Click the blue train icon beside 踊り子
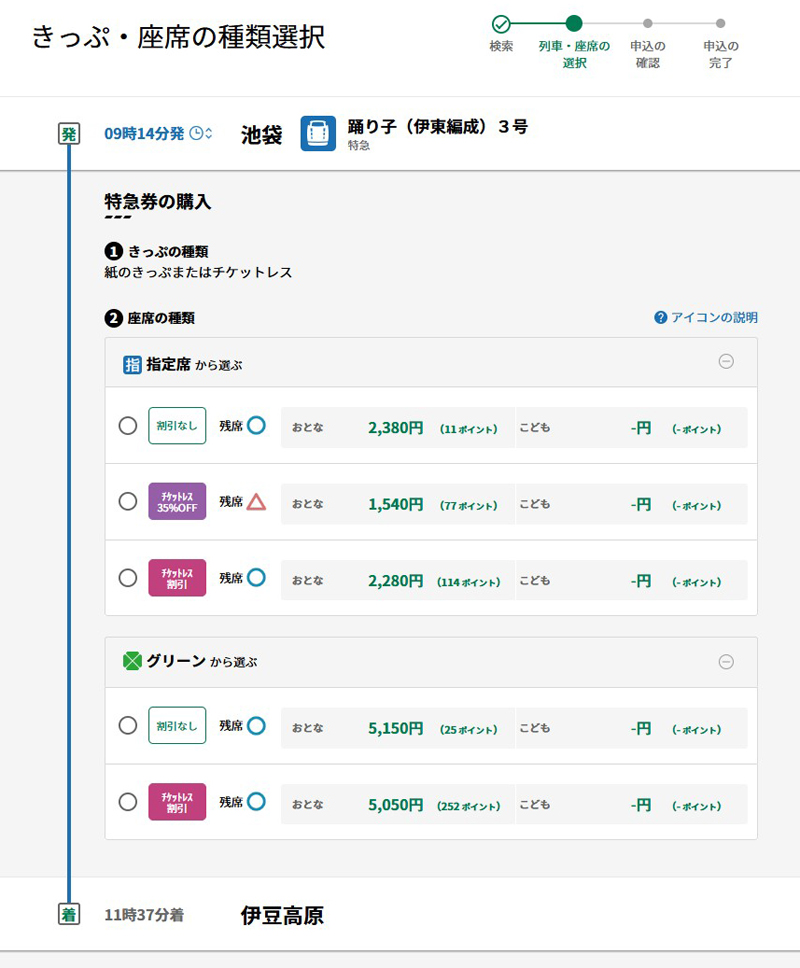The height and width of the screenshot is (968, 800). (318, 134)
